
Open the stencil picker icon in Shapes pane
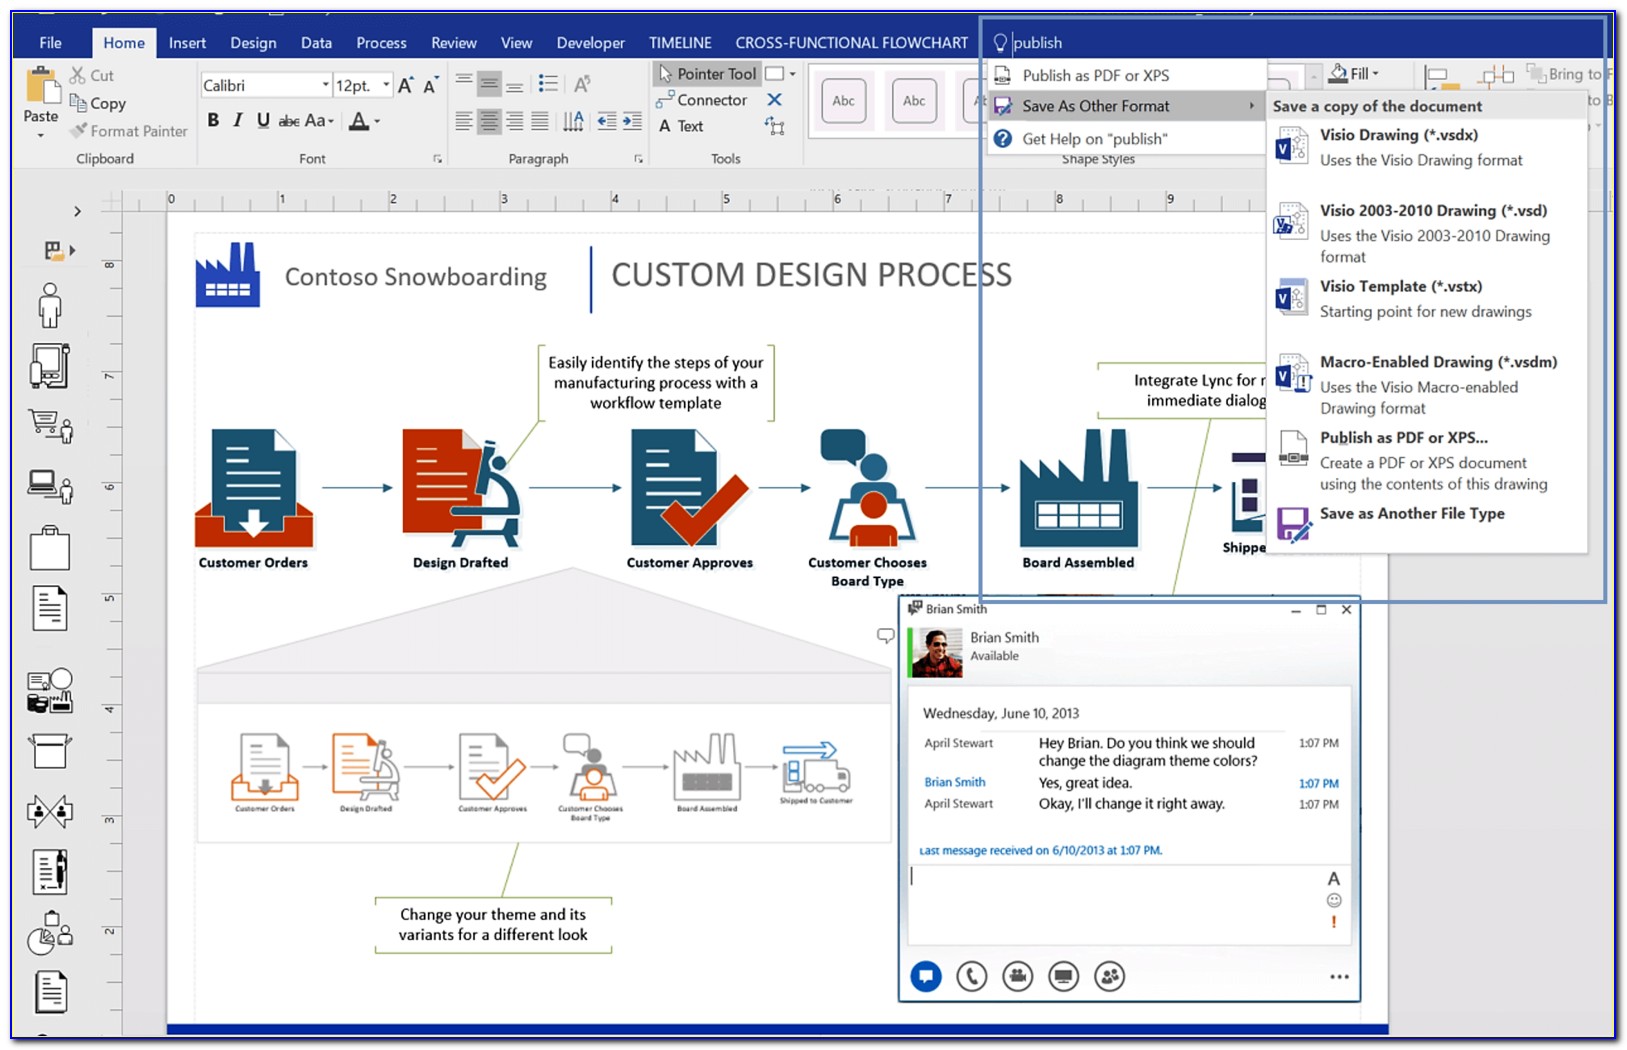click(x=60, y=251)
